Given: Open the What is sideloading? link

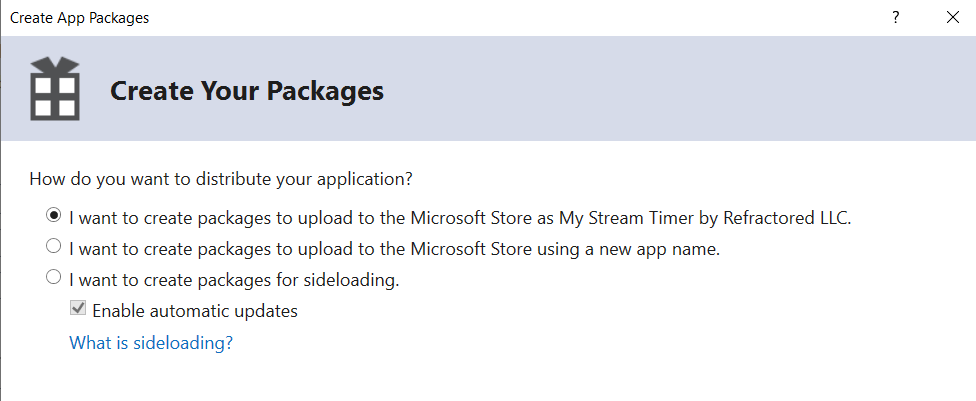Looking at the screenshot, I should pyautogui.click(x=151, y=342).
